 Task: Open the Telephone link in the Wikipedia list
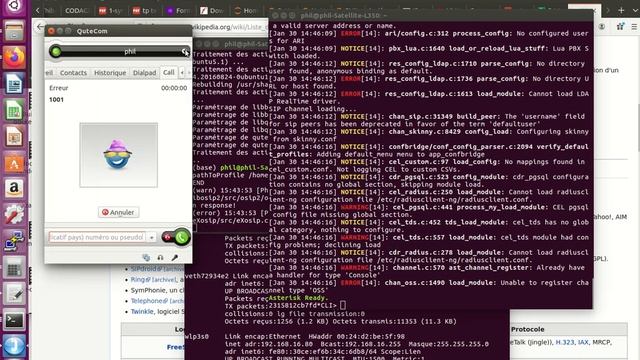[147, 301]
